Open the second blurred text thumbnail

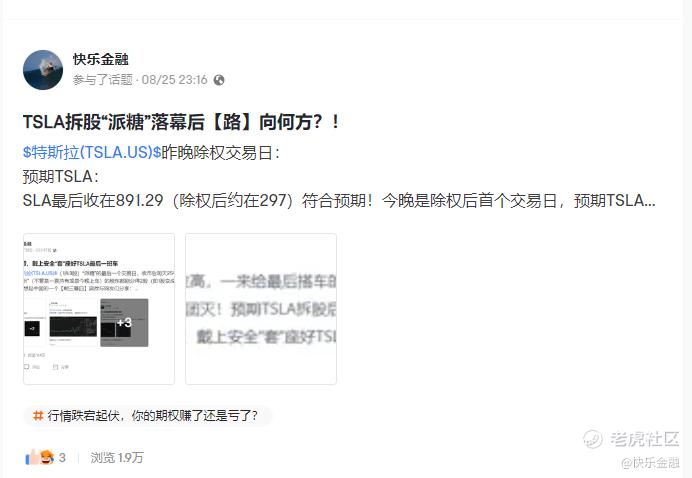261,309
